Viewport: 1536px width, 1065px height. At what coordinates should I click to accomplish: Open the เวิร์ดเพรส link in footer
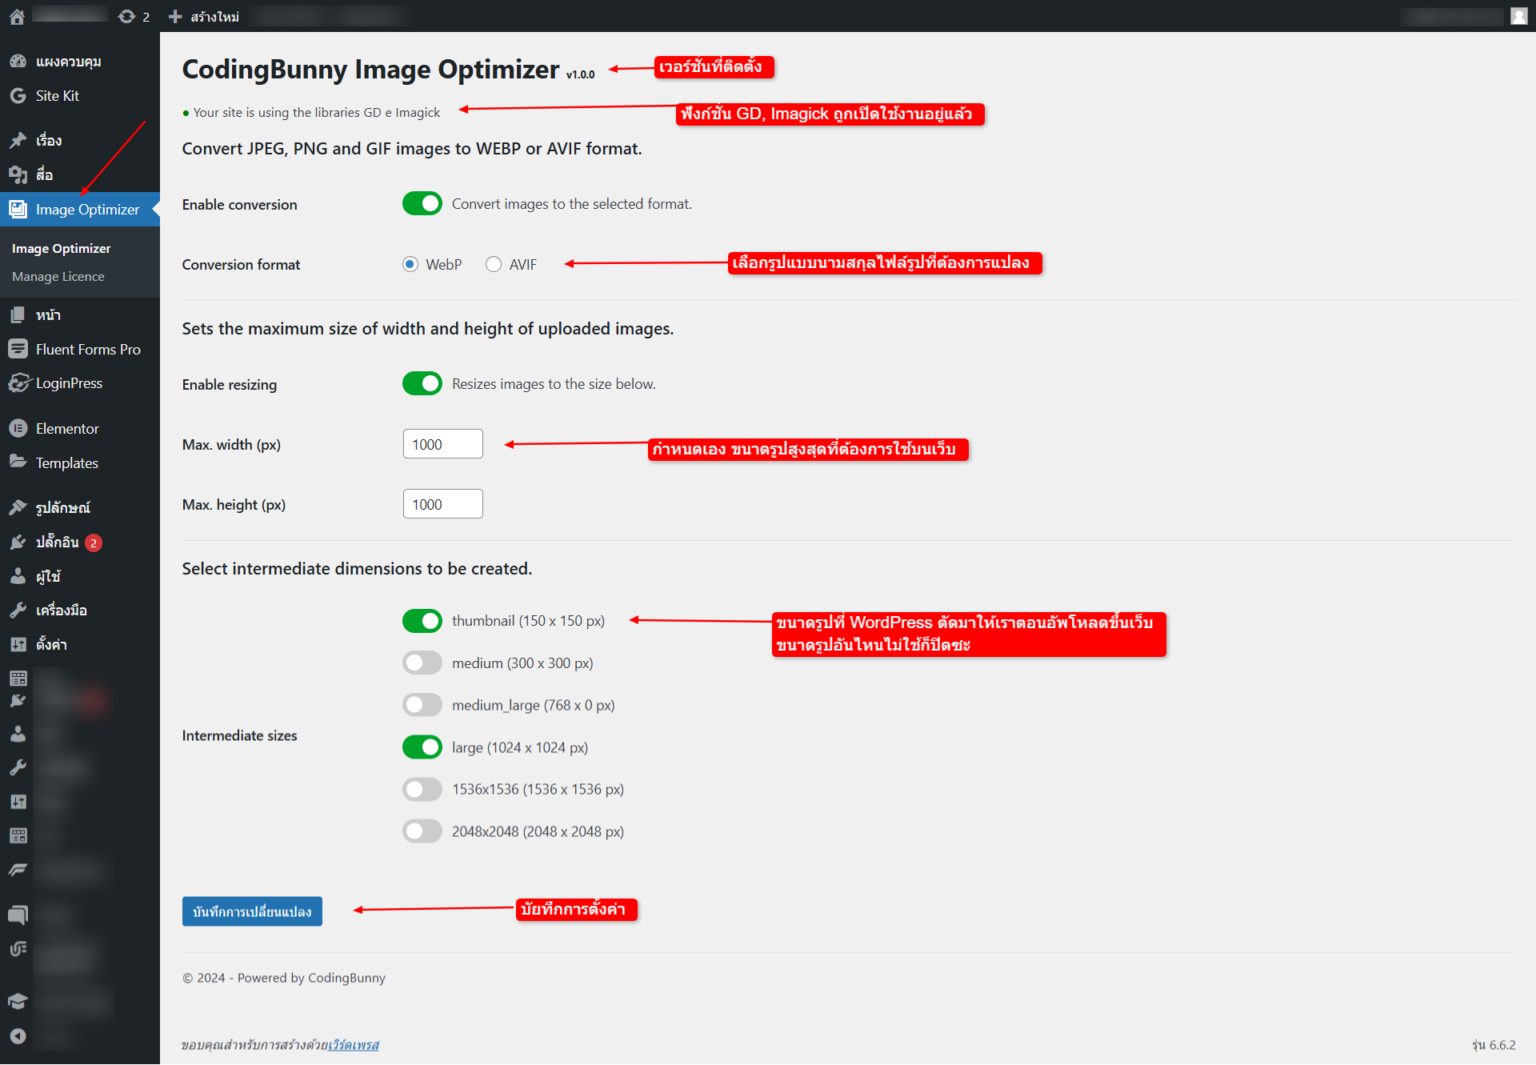point(354,1045)
